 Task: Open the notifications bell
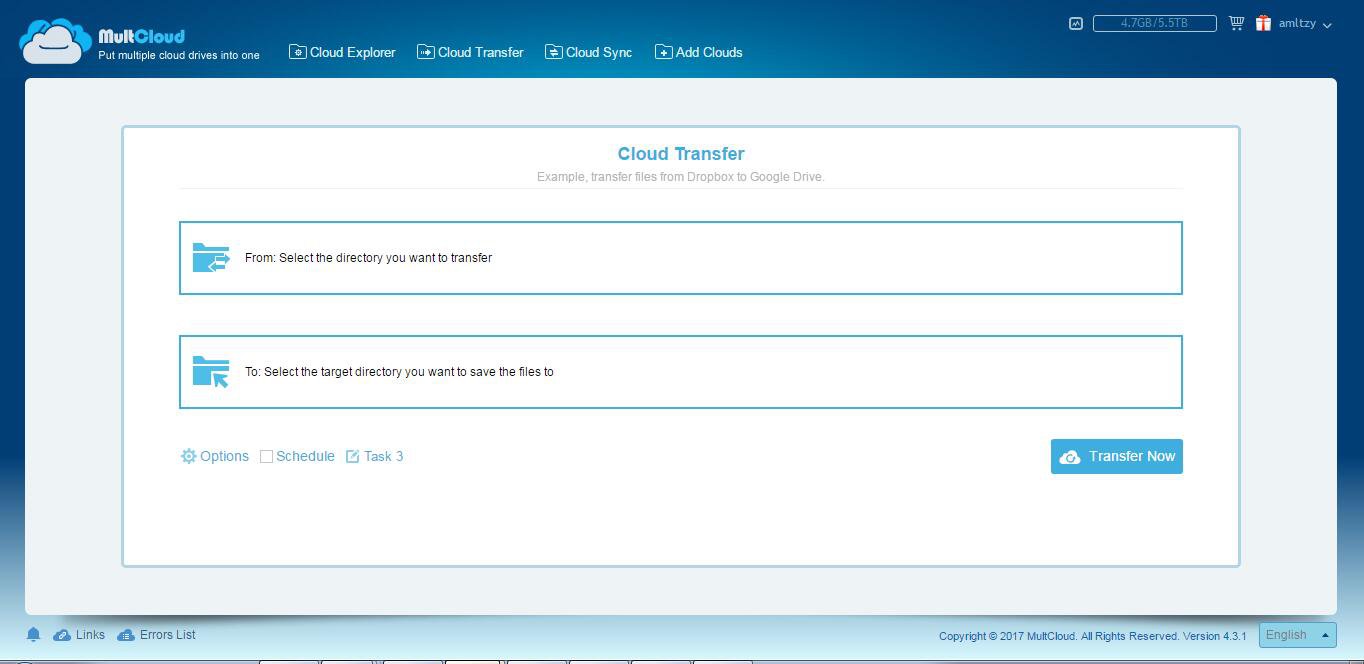[x=33, y=635]
